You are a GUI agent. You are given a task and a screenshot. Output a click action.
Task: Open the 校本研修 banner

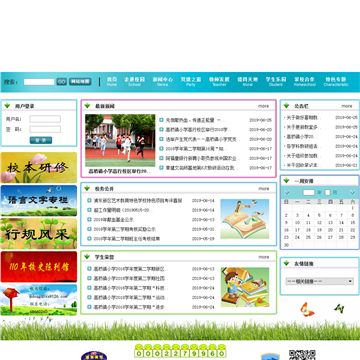tap(39, 168)
